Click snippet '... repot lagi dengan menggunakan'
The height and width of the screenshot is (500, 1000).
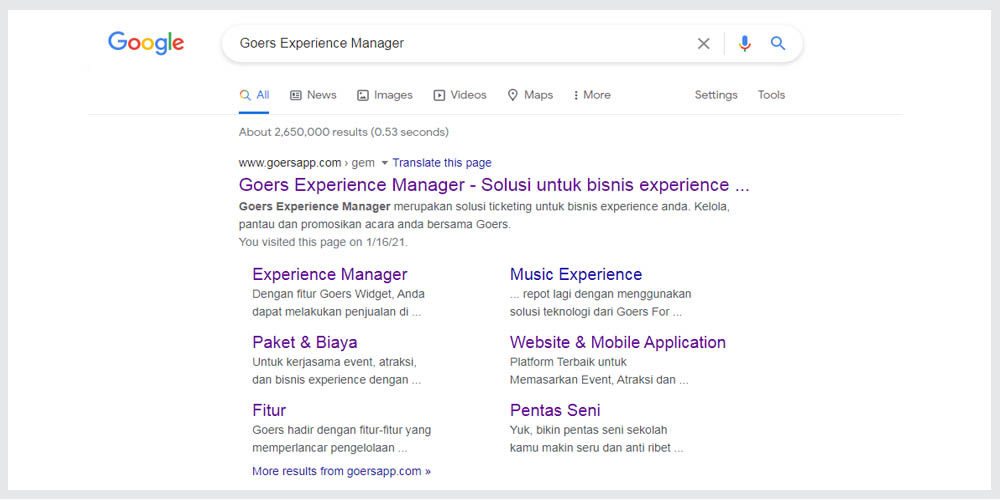coord(601,294)
